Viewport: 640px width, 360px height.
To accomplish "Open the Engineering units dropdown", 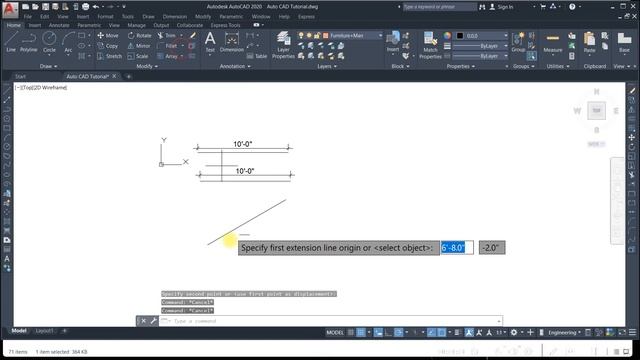I will (x=564, y=332).
